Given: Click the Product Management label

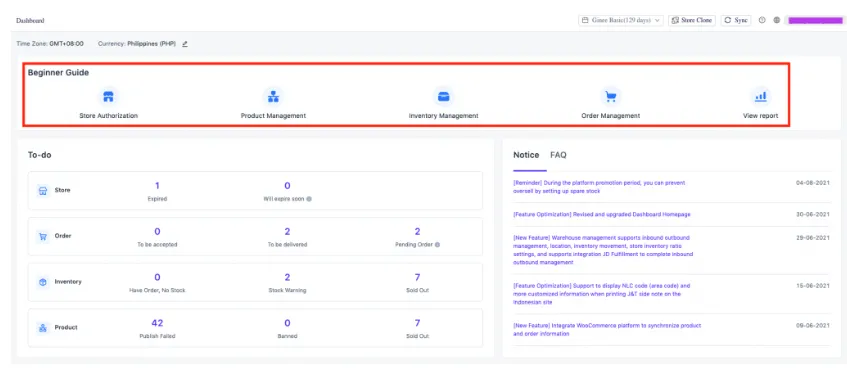Looking at the screenshot, I should (273, 116).
